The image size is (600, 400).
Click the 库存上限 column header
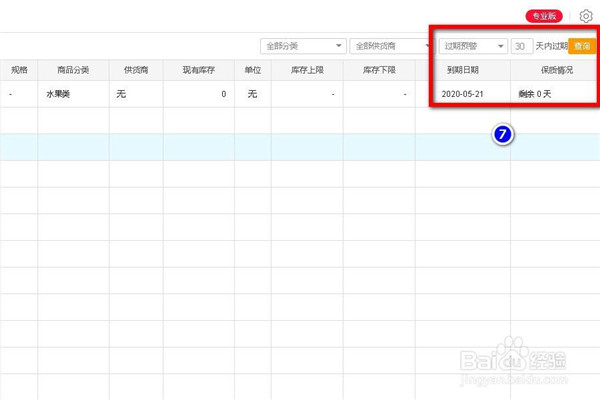click(x=306, y=70)
